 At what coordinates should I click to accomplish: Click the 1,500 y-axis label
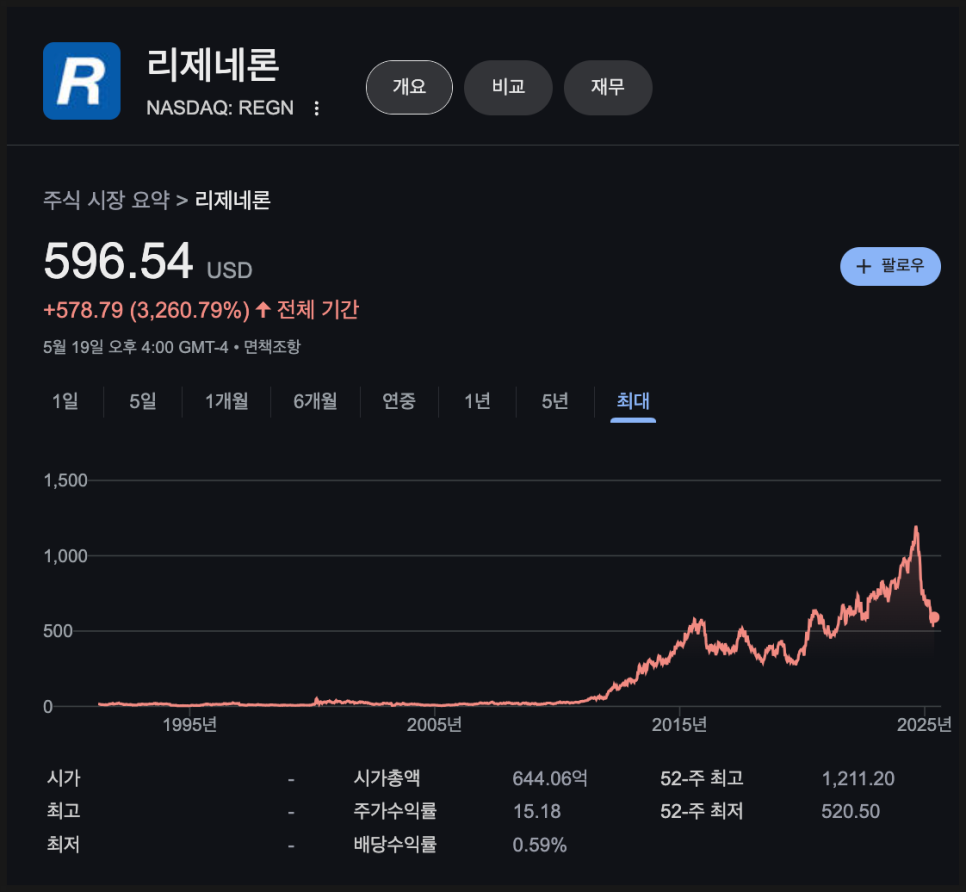(x=65, y=480)
